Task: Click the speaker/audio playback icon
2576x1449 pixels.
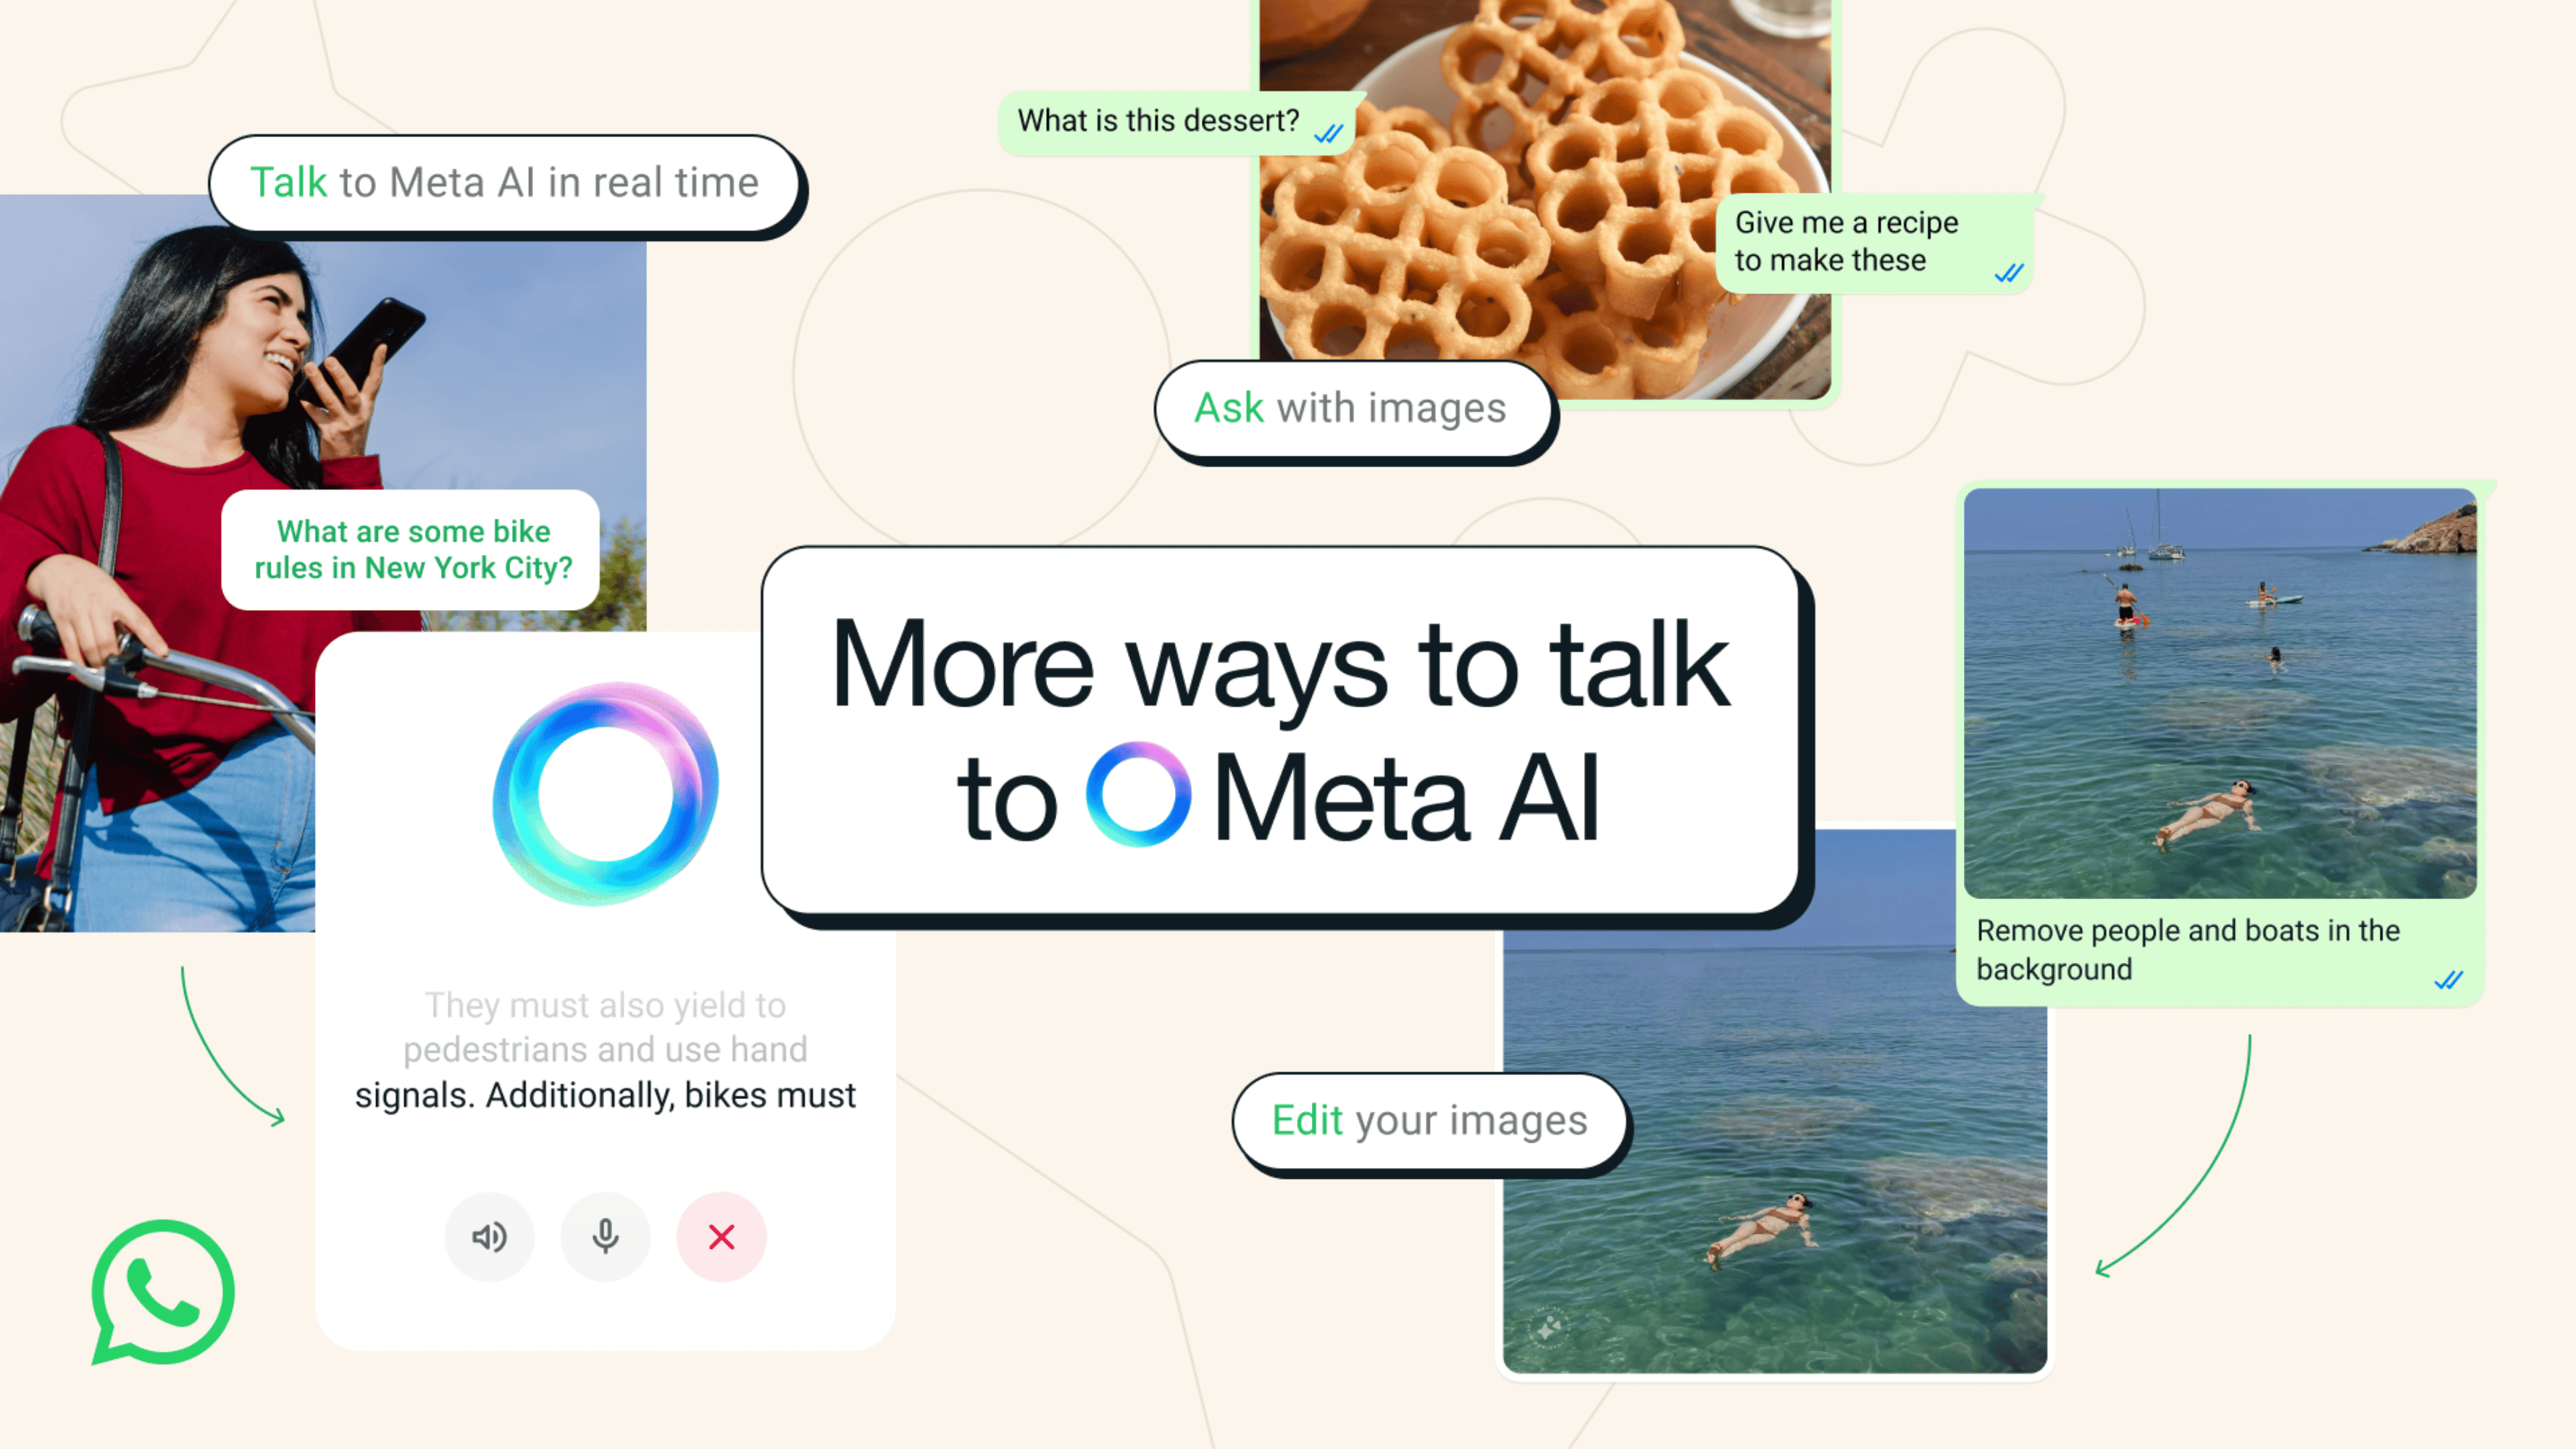Action: 490,1237
